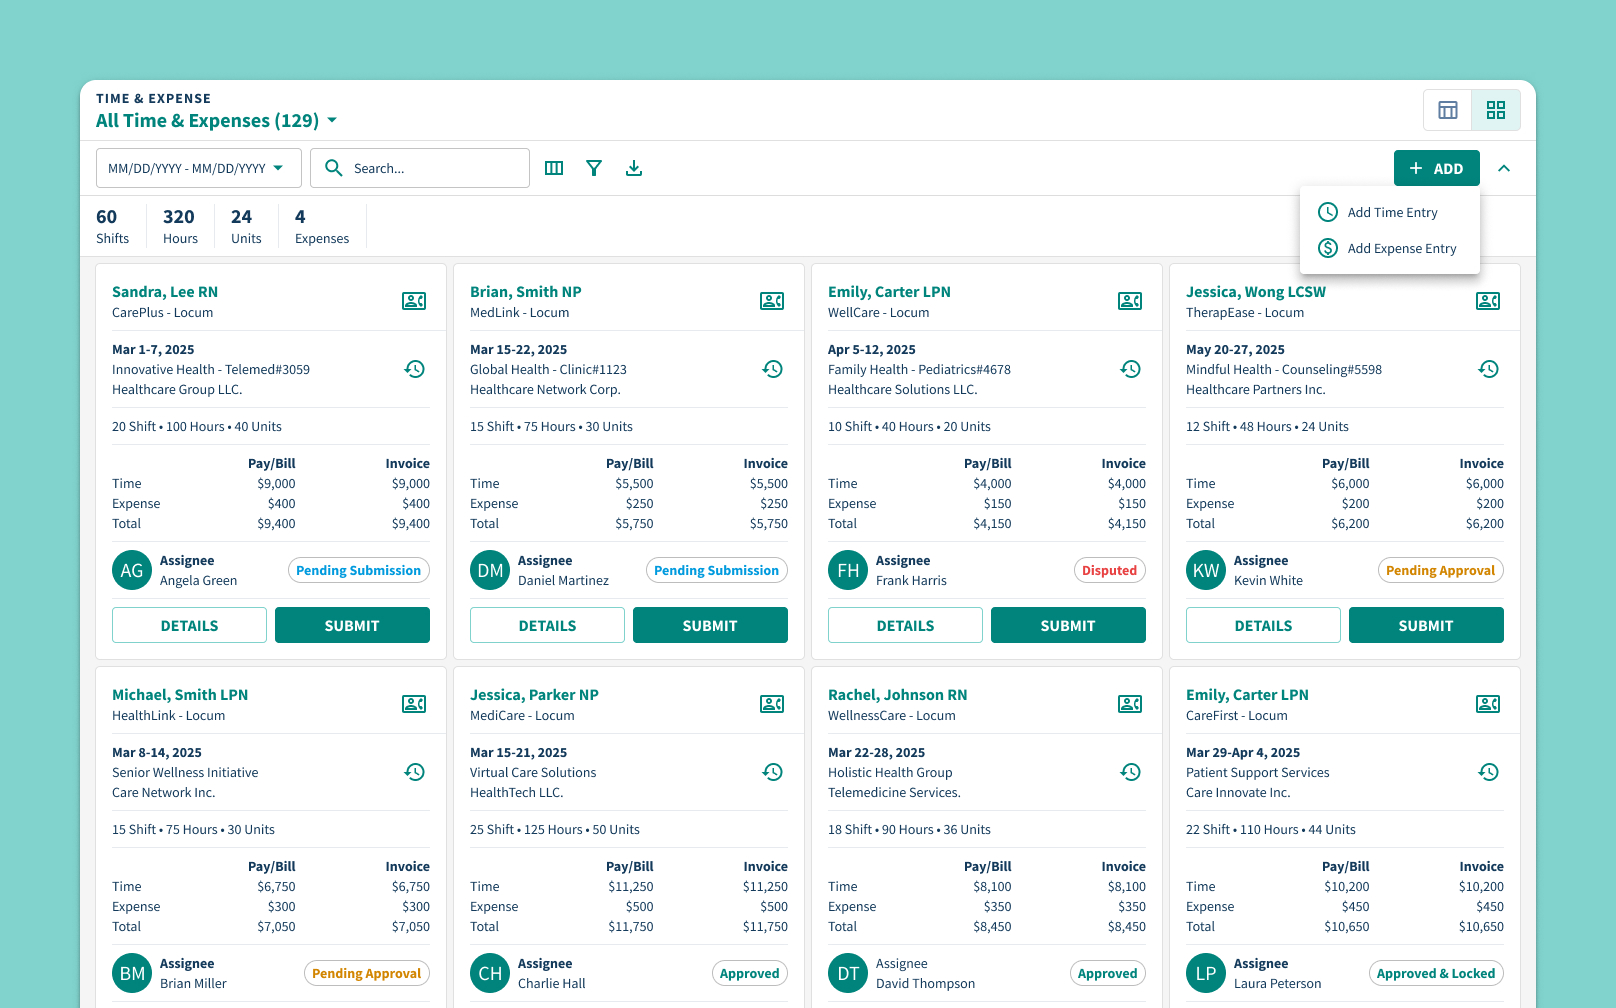
Task: Click SUBMIT on Sandra, Lee RN card
Action: [352, 625]
